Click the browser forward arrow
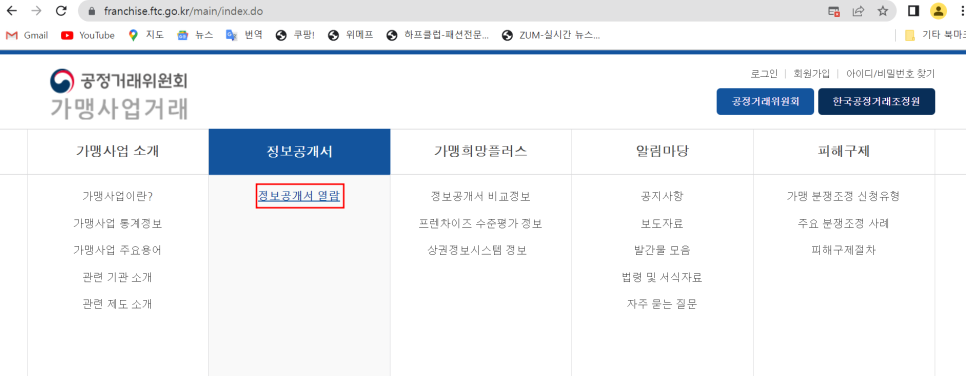The image size is (966, 376). [36, 10]
